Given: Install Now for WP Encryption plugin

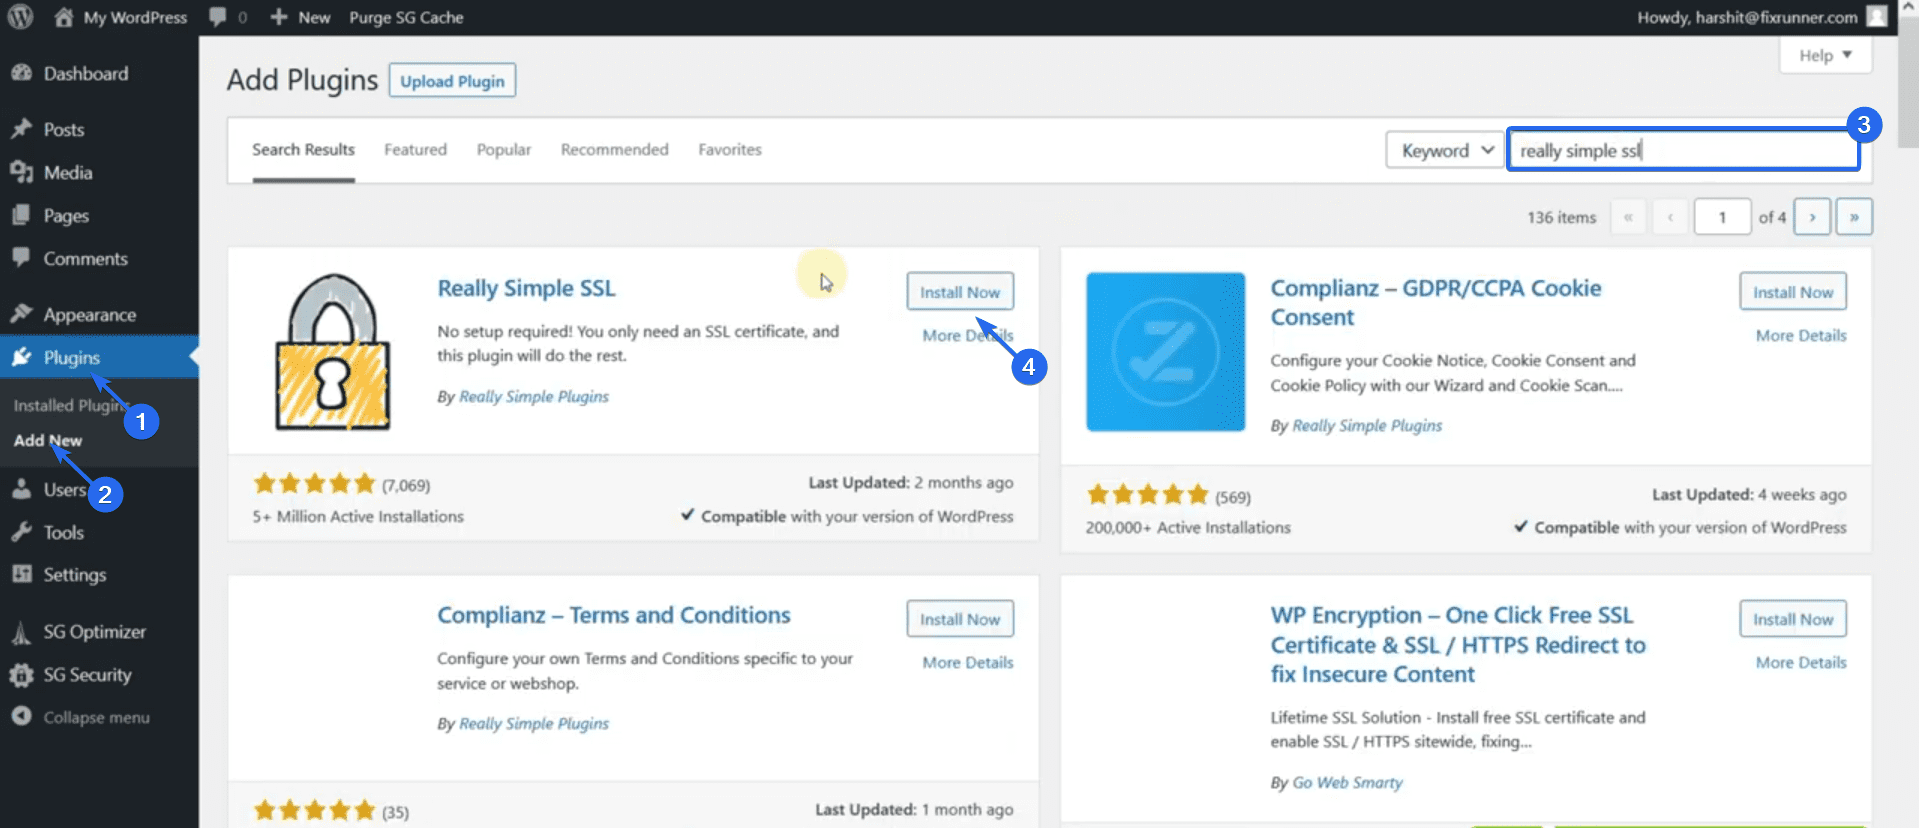Looking at the screenshot, I should pyautogui.click(x=1793, y=619).
